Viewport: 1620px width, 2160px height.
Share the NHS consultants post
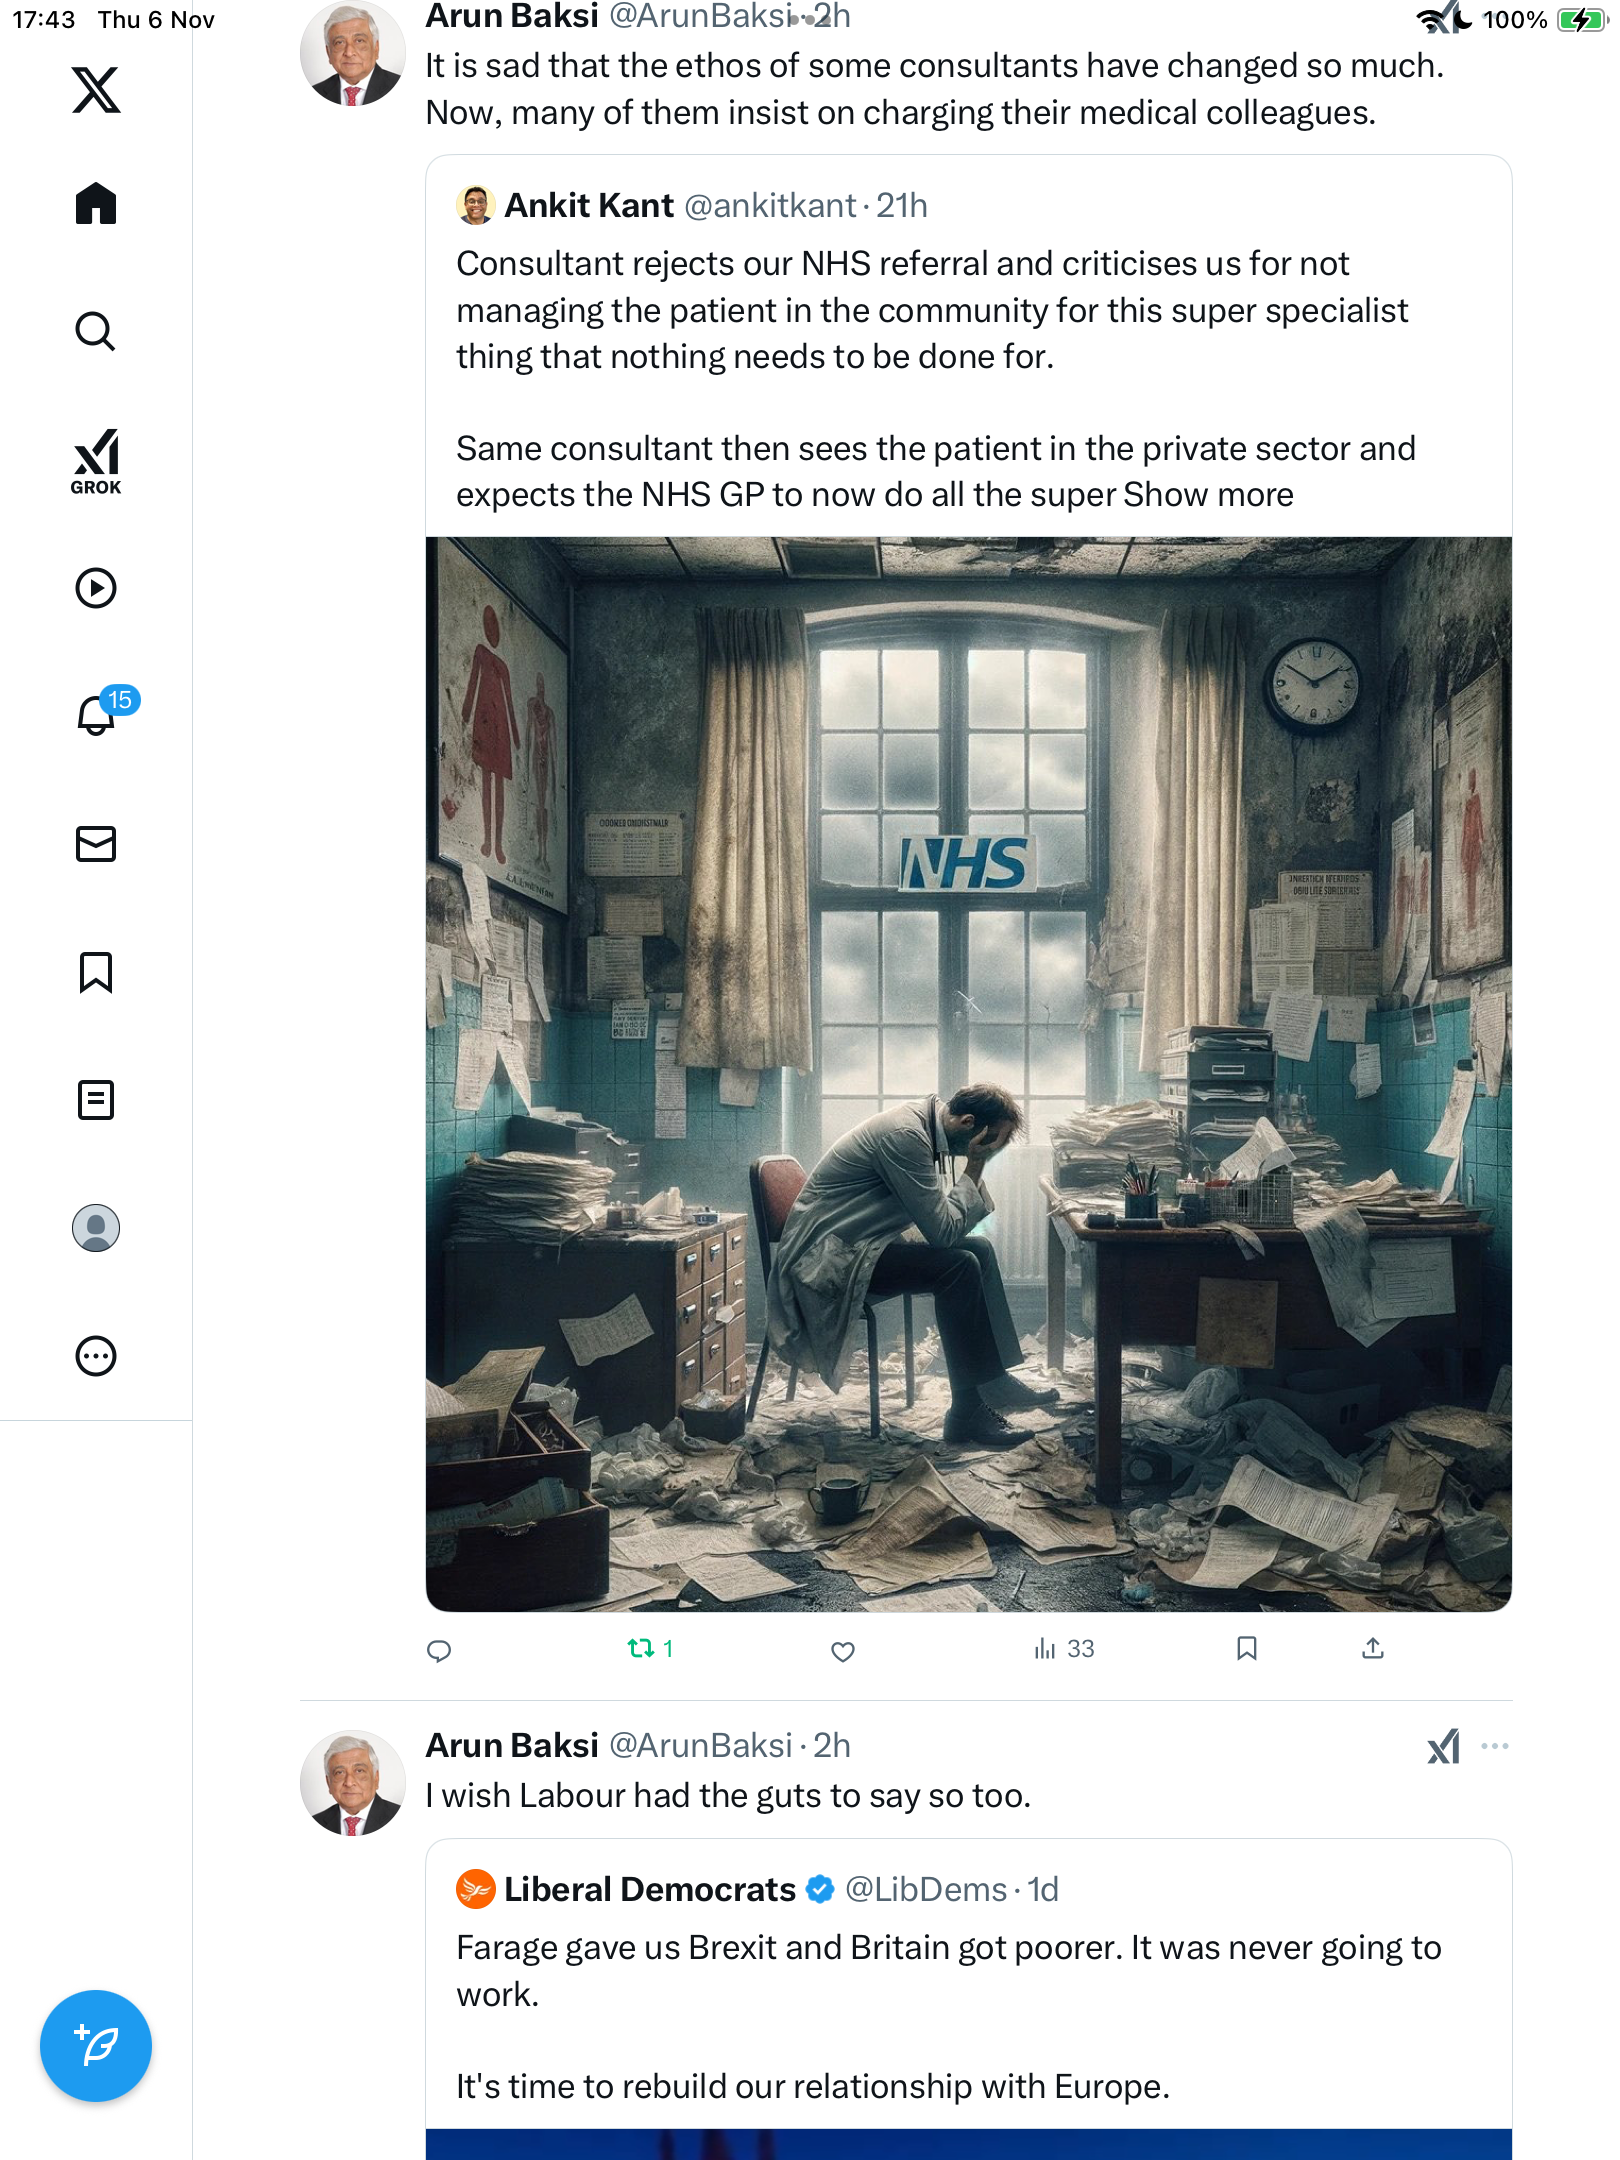(1373, 1649)
